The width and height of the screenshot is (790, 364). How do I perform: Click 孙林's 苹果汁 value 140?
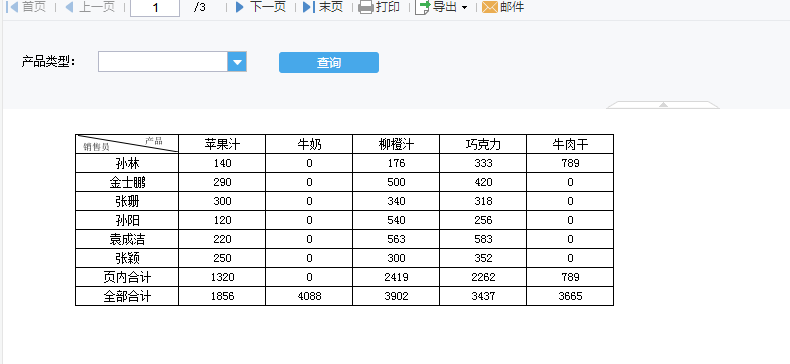pyautogui.click(x=222, y=163)
